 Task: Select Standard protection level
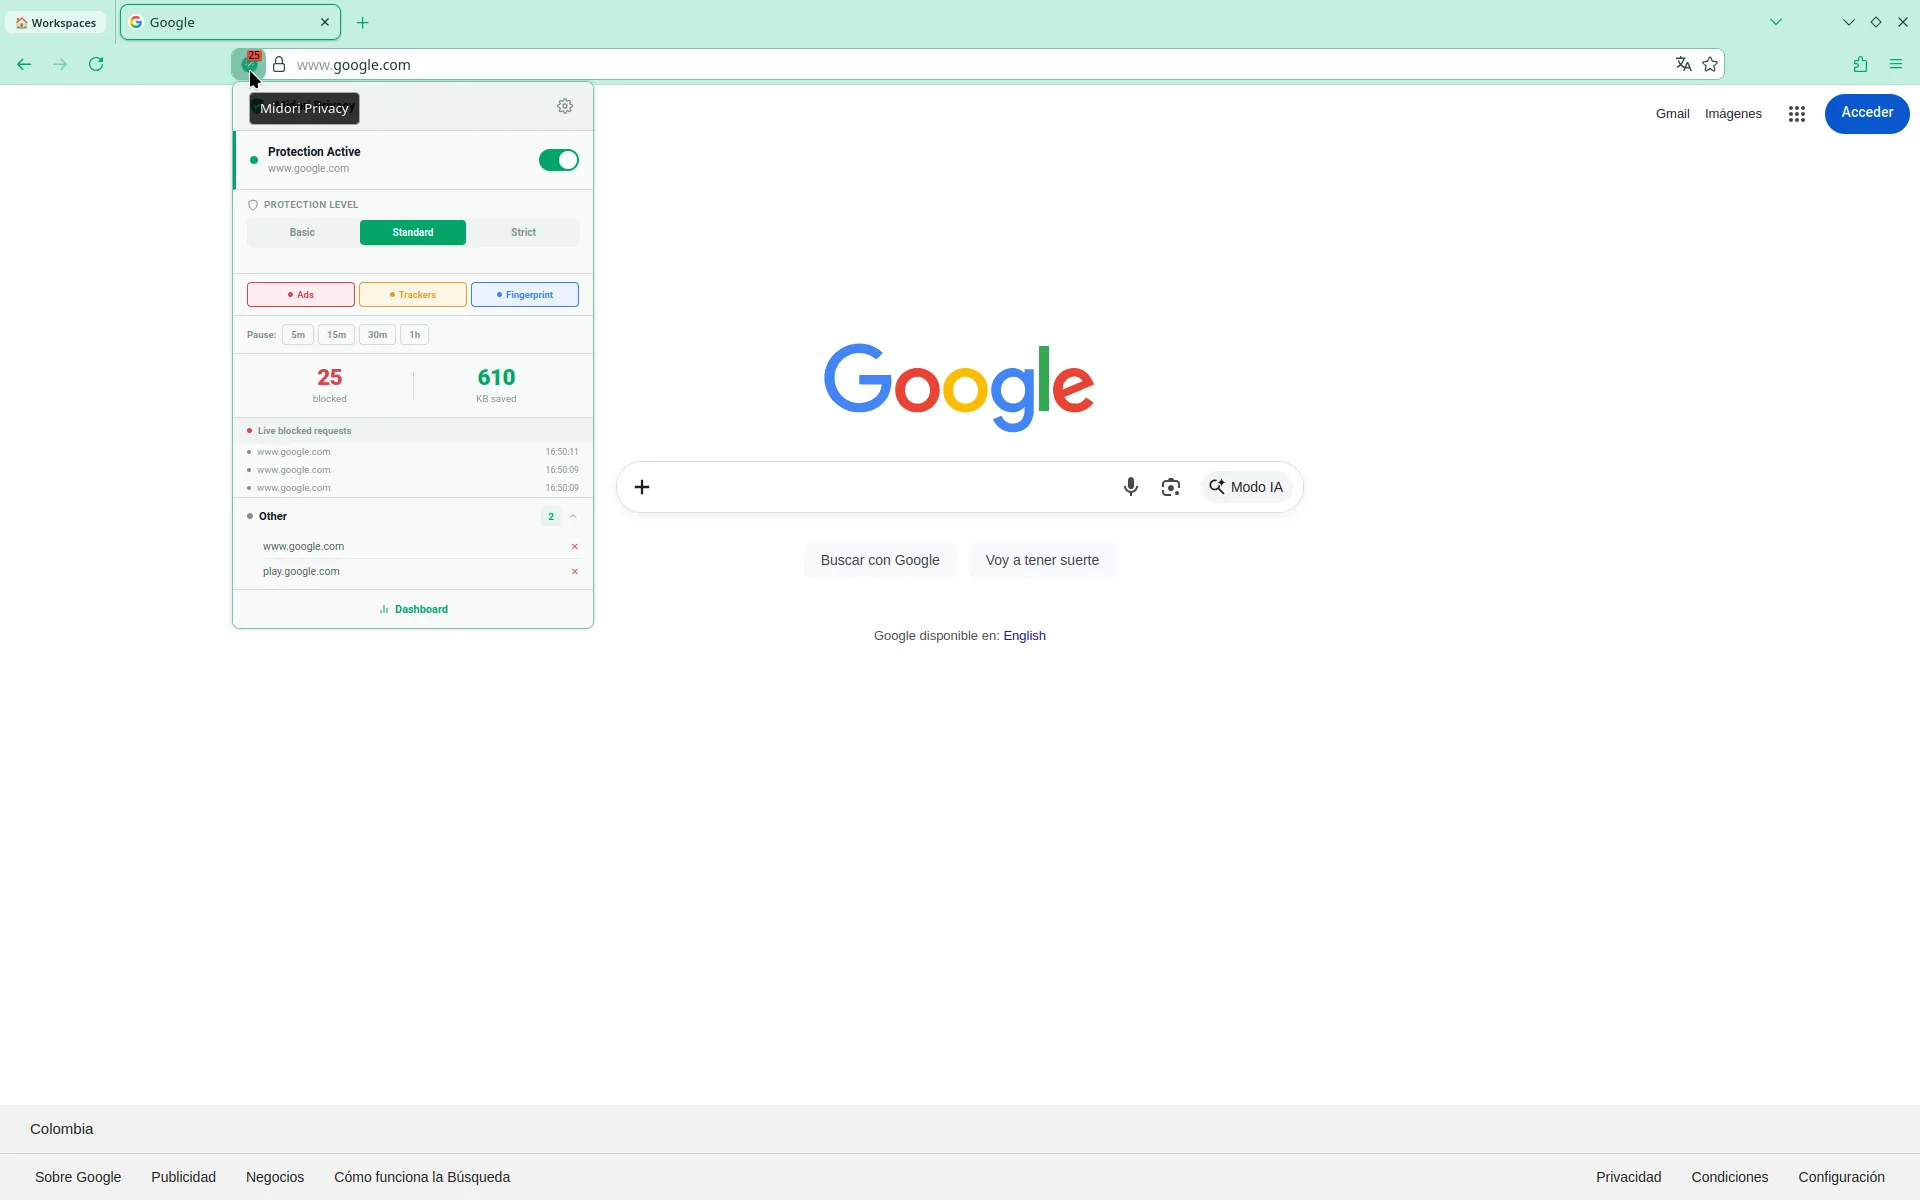(x=413, y=232)
